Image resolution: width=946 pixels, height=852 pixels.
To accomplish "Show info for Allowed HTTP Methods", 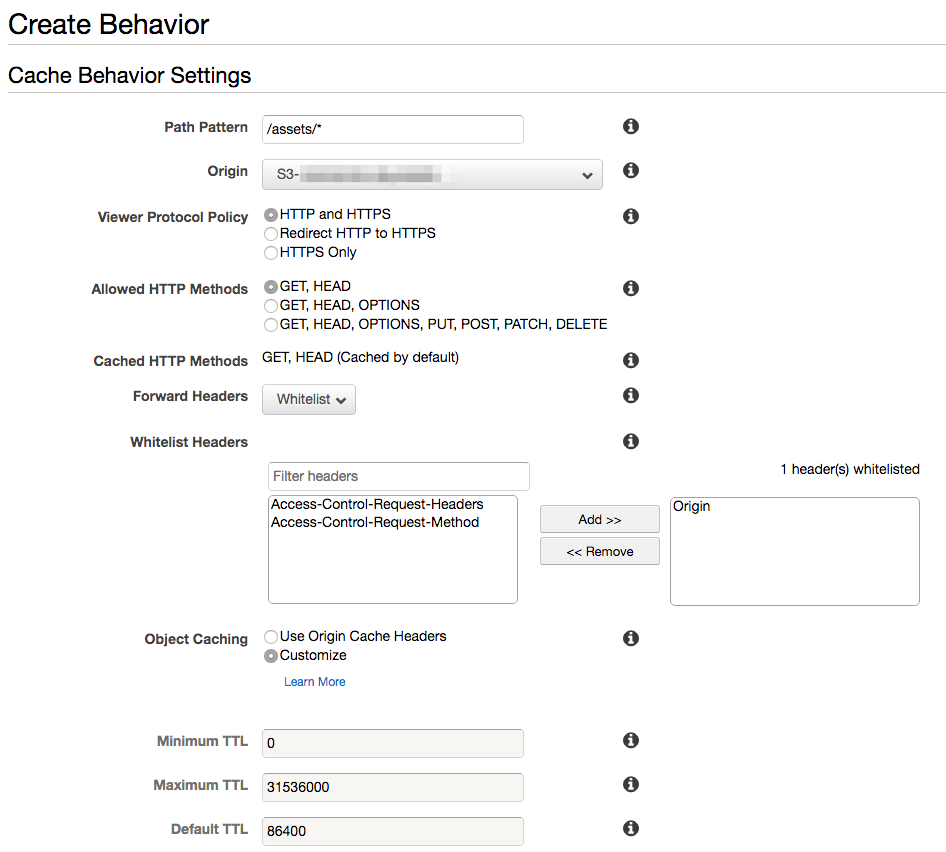I will [x=631, y=288].
